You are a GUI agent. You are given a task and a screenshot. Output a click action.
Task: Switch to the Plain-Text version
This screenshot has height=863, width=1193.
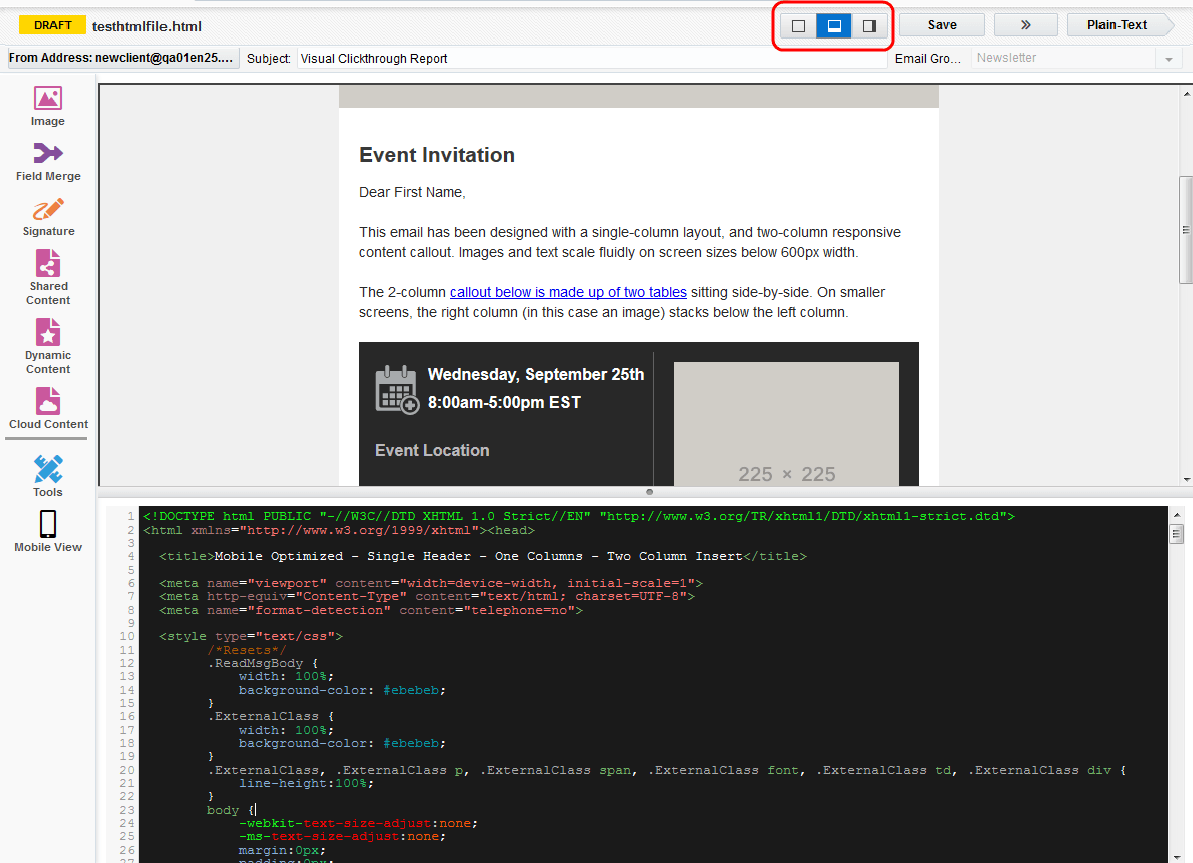point(1117,25)
